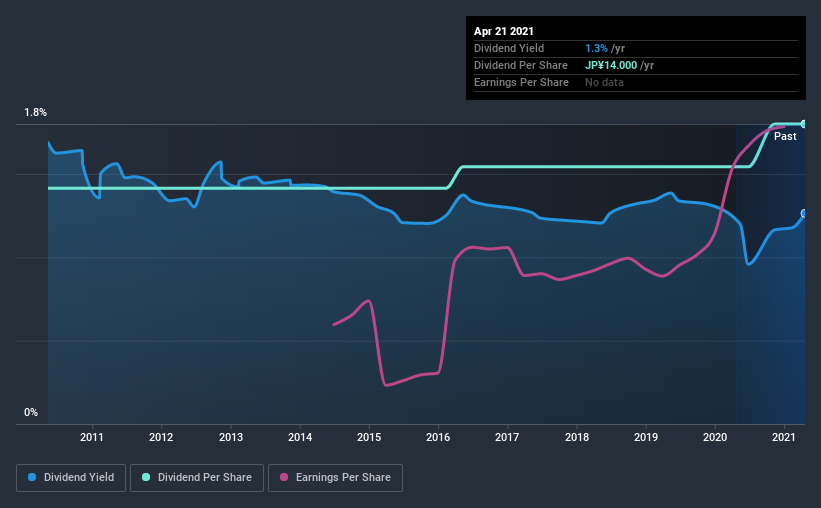
Task: Click the pink Earnings Per Share legend dot
Action: (284, 477)
